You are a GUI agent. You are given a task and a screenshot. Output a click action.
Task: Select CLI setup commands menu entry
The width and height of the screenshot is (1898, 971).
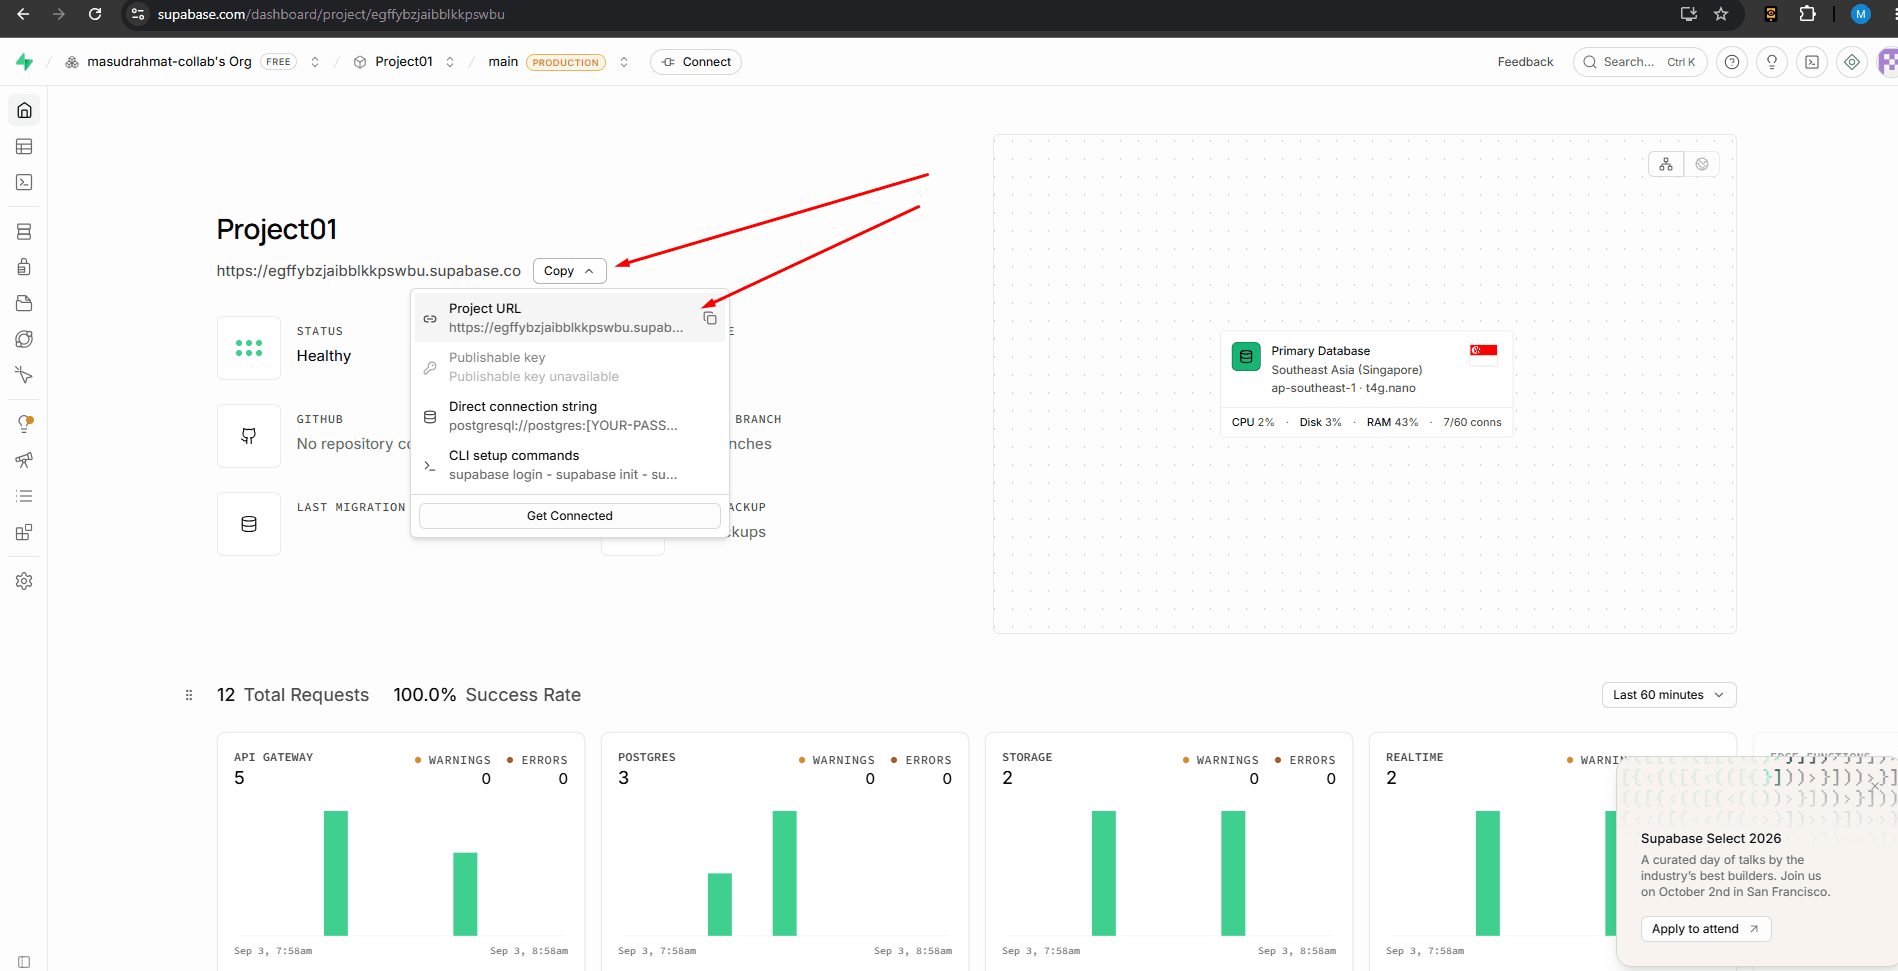tap(569, 465)
